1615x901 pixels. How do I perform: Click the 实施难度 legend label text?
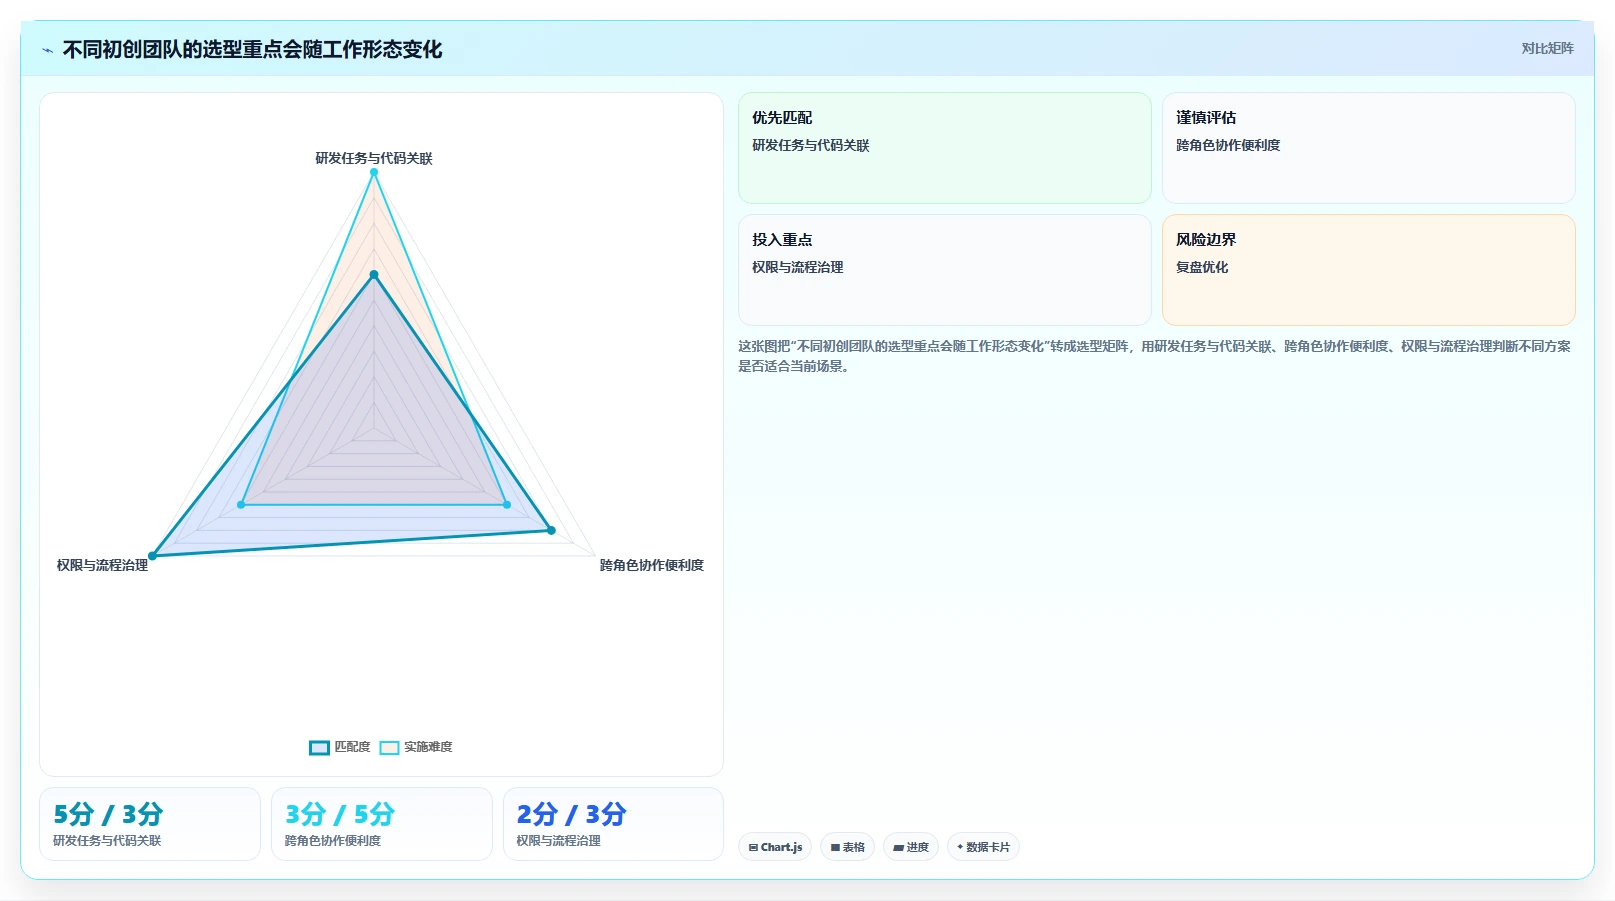428,747
